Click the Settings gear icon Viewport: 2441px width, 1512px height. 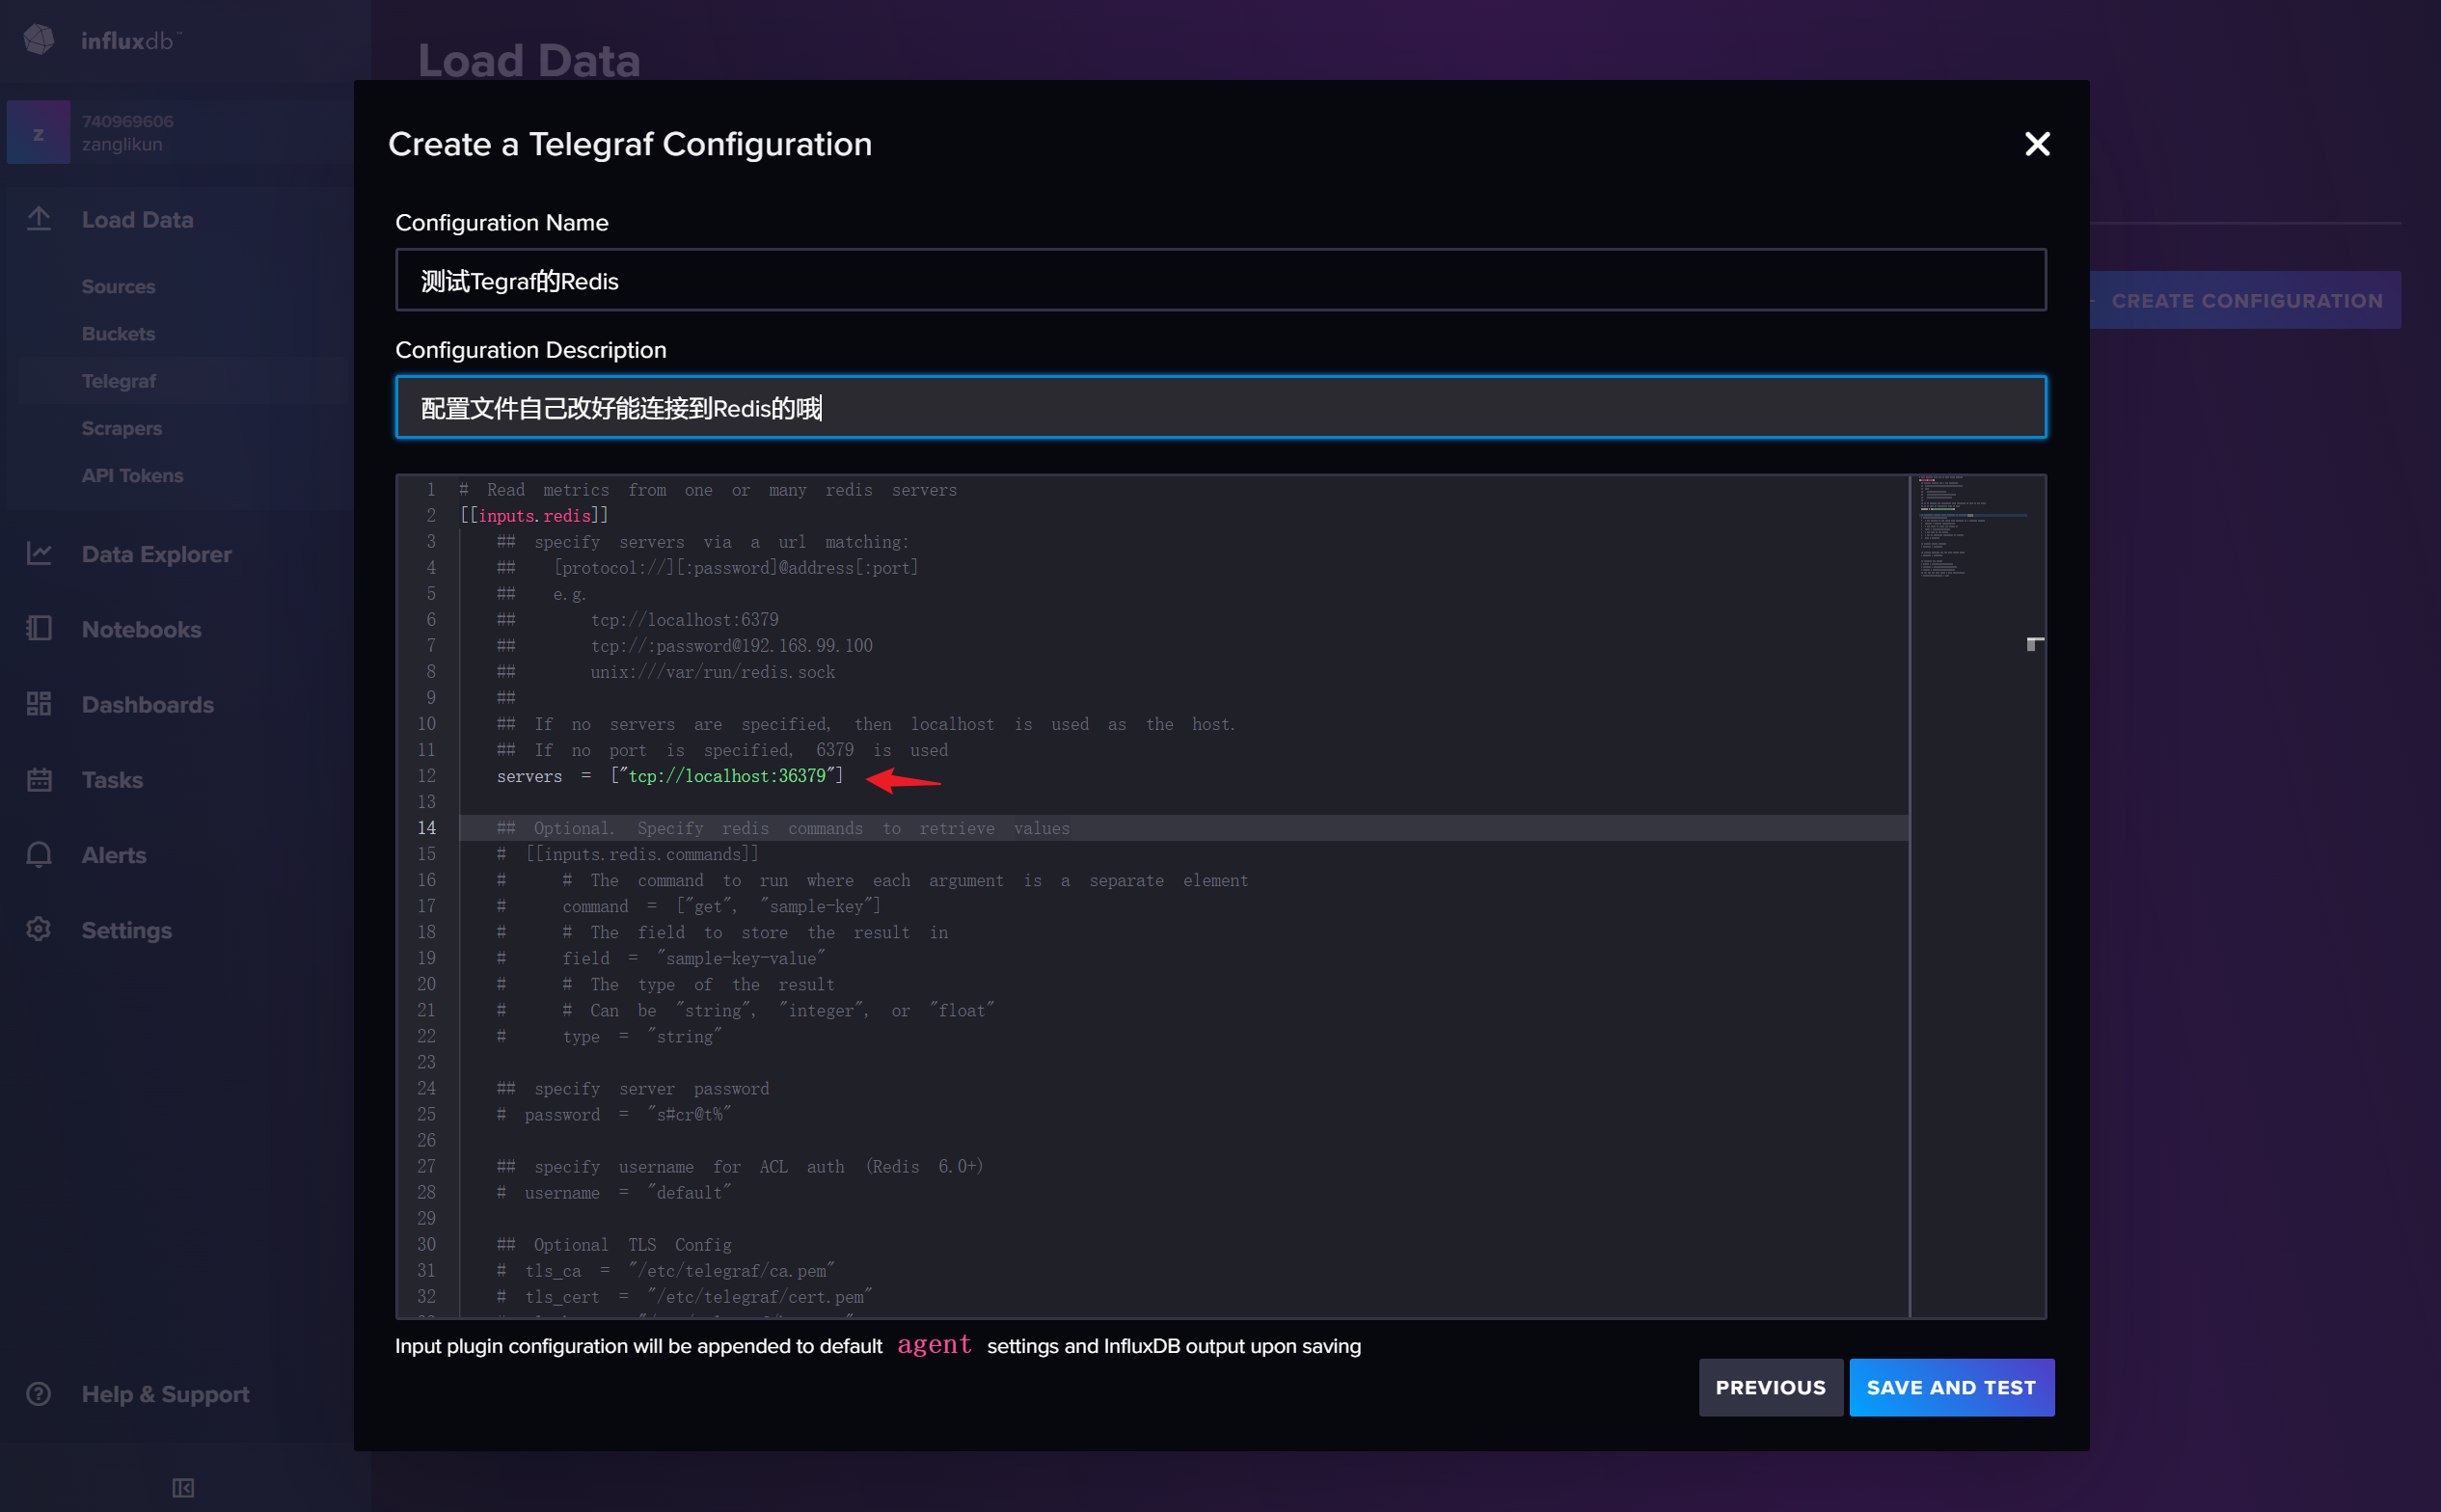coord(38,929)
